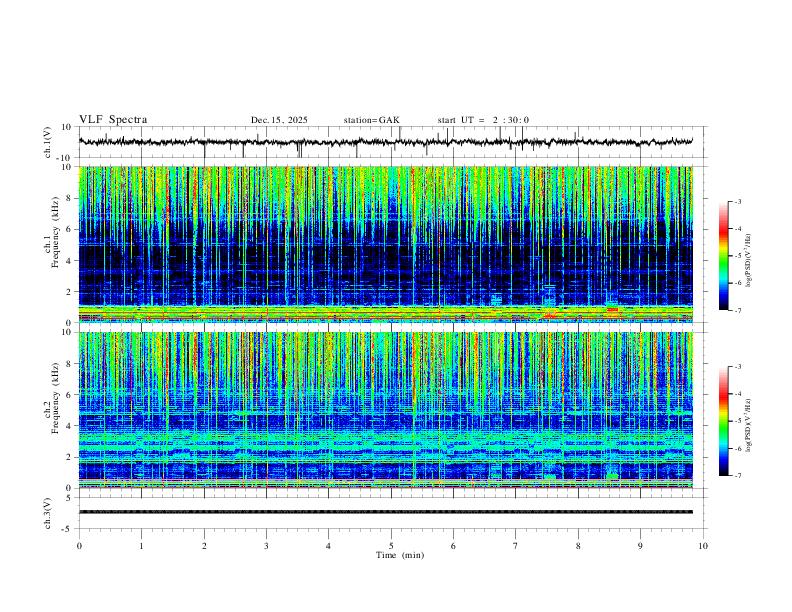
Task: Click the 'start UT = 2:30:0' text
Action: tap(483, 120)
